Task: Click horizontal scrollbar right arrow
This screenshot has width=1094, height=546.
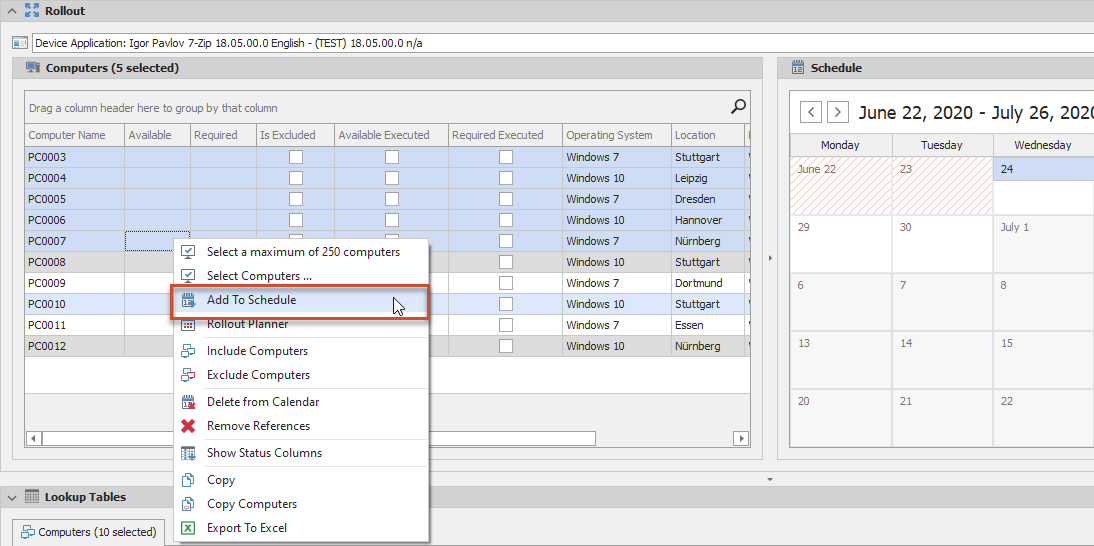Action: coord(741,438)
